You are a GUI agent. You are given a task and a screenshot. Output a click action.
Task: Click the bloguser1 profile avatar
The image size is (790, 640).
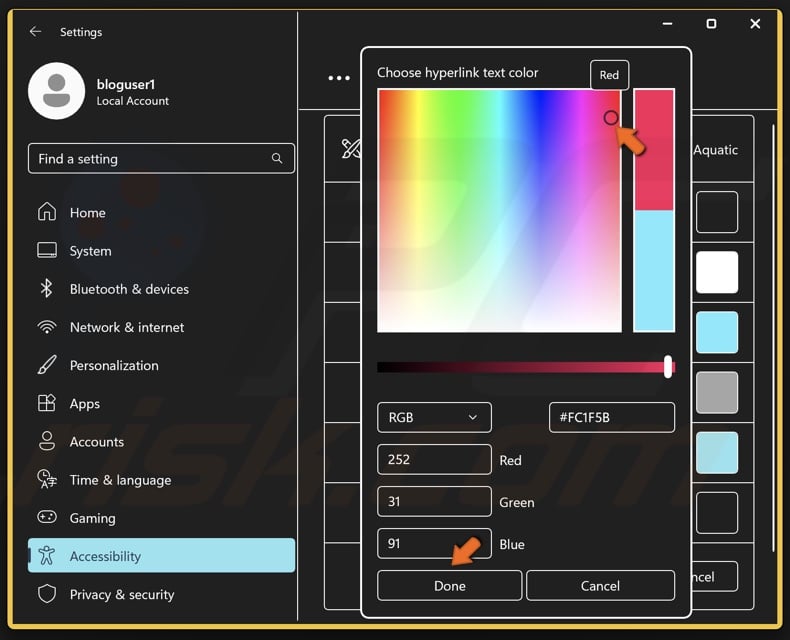coord(56,91)
